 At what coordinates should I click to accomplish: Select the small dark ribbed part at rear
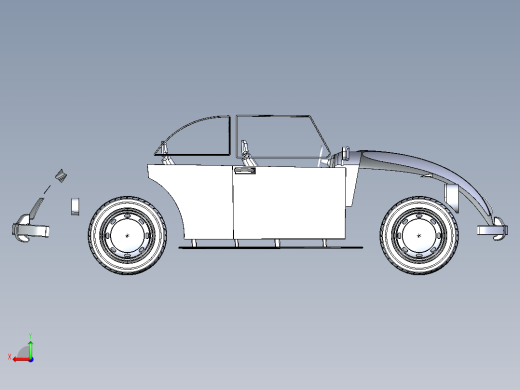coord(61,175)
